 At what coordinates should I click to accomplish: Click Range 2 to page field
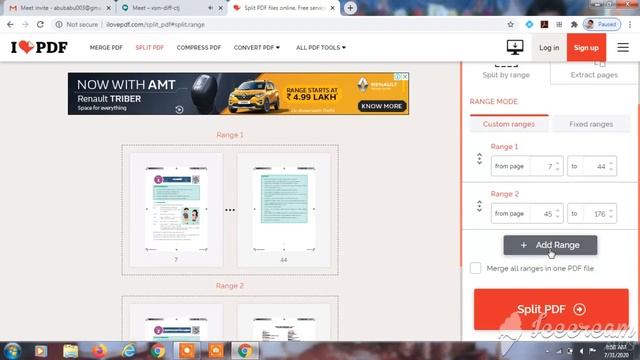[x=592, y=213]
